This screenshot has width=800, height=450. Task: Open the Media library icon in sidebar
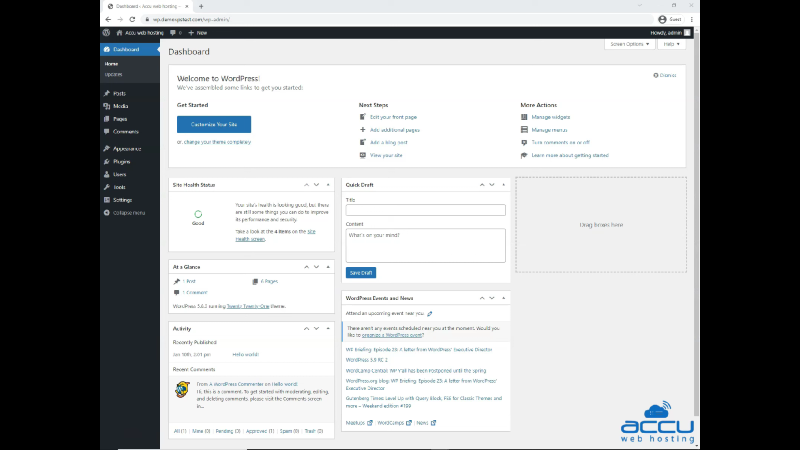coord(107,106)
